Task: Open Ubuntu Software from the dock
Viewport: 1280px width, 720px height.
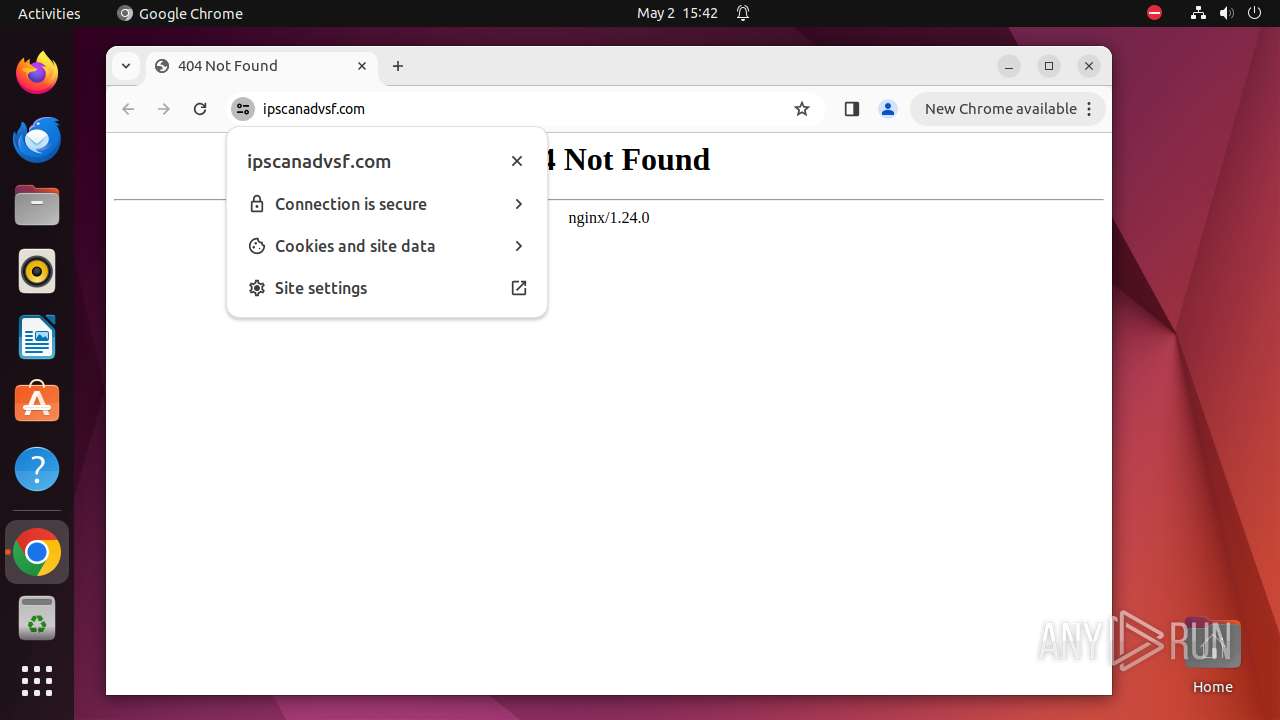Action: click(x=37, y=403)
